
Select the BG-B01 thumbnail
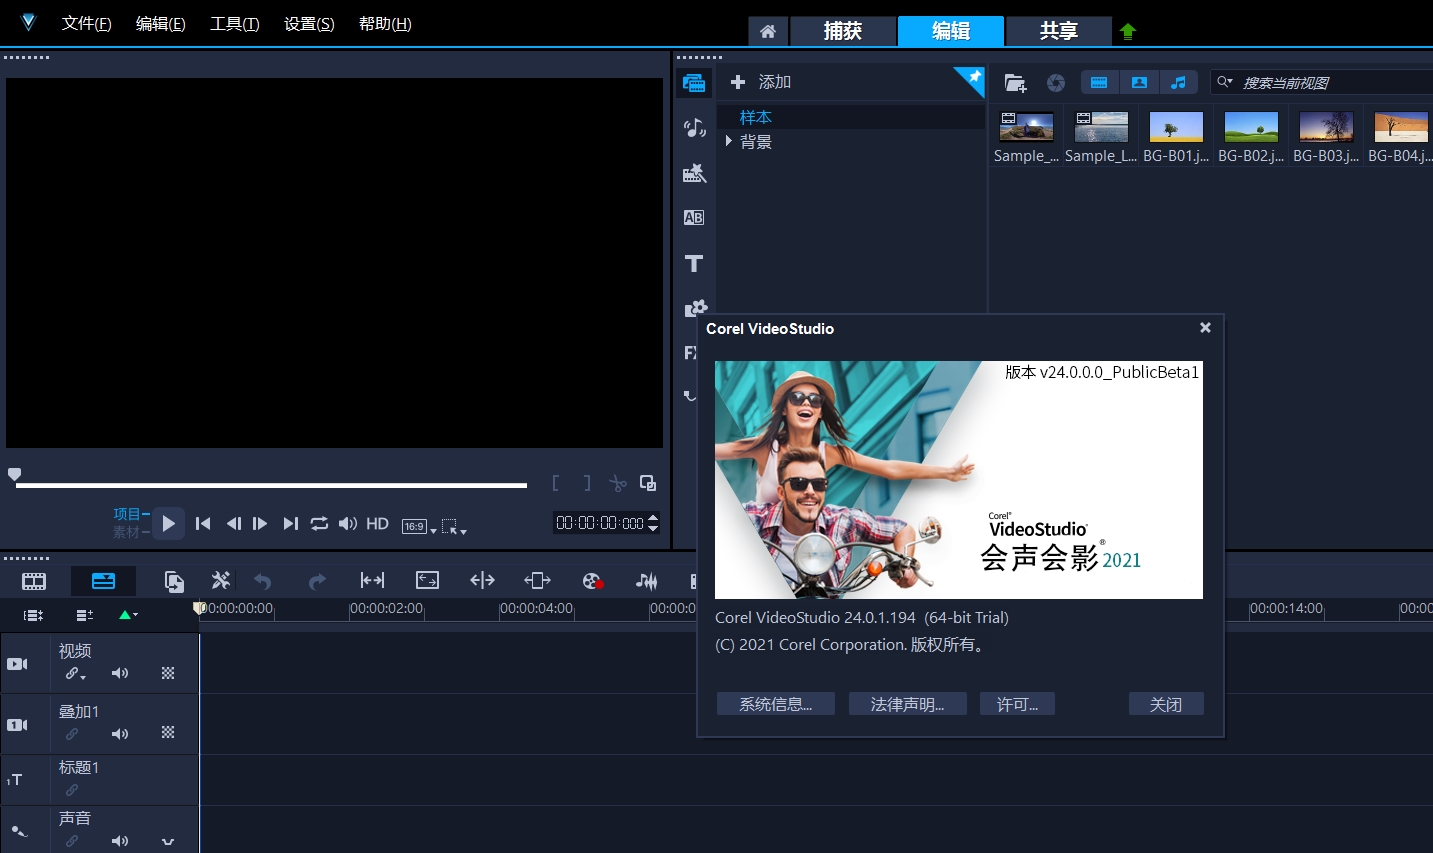[x=1176, y=127]
